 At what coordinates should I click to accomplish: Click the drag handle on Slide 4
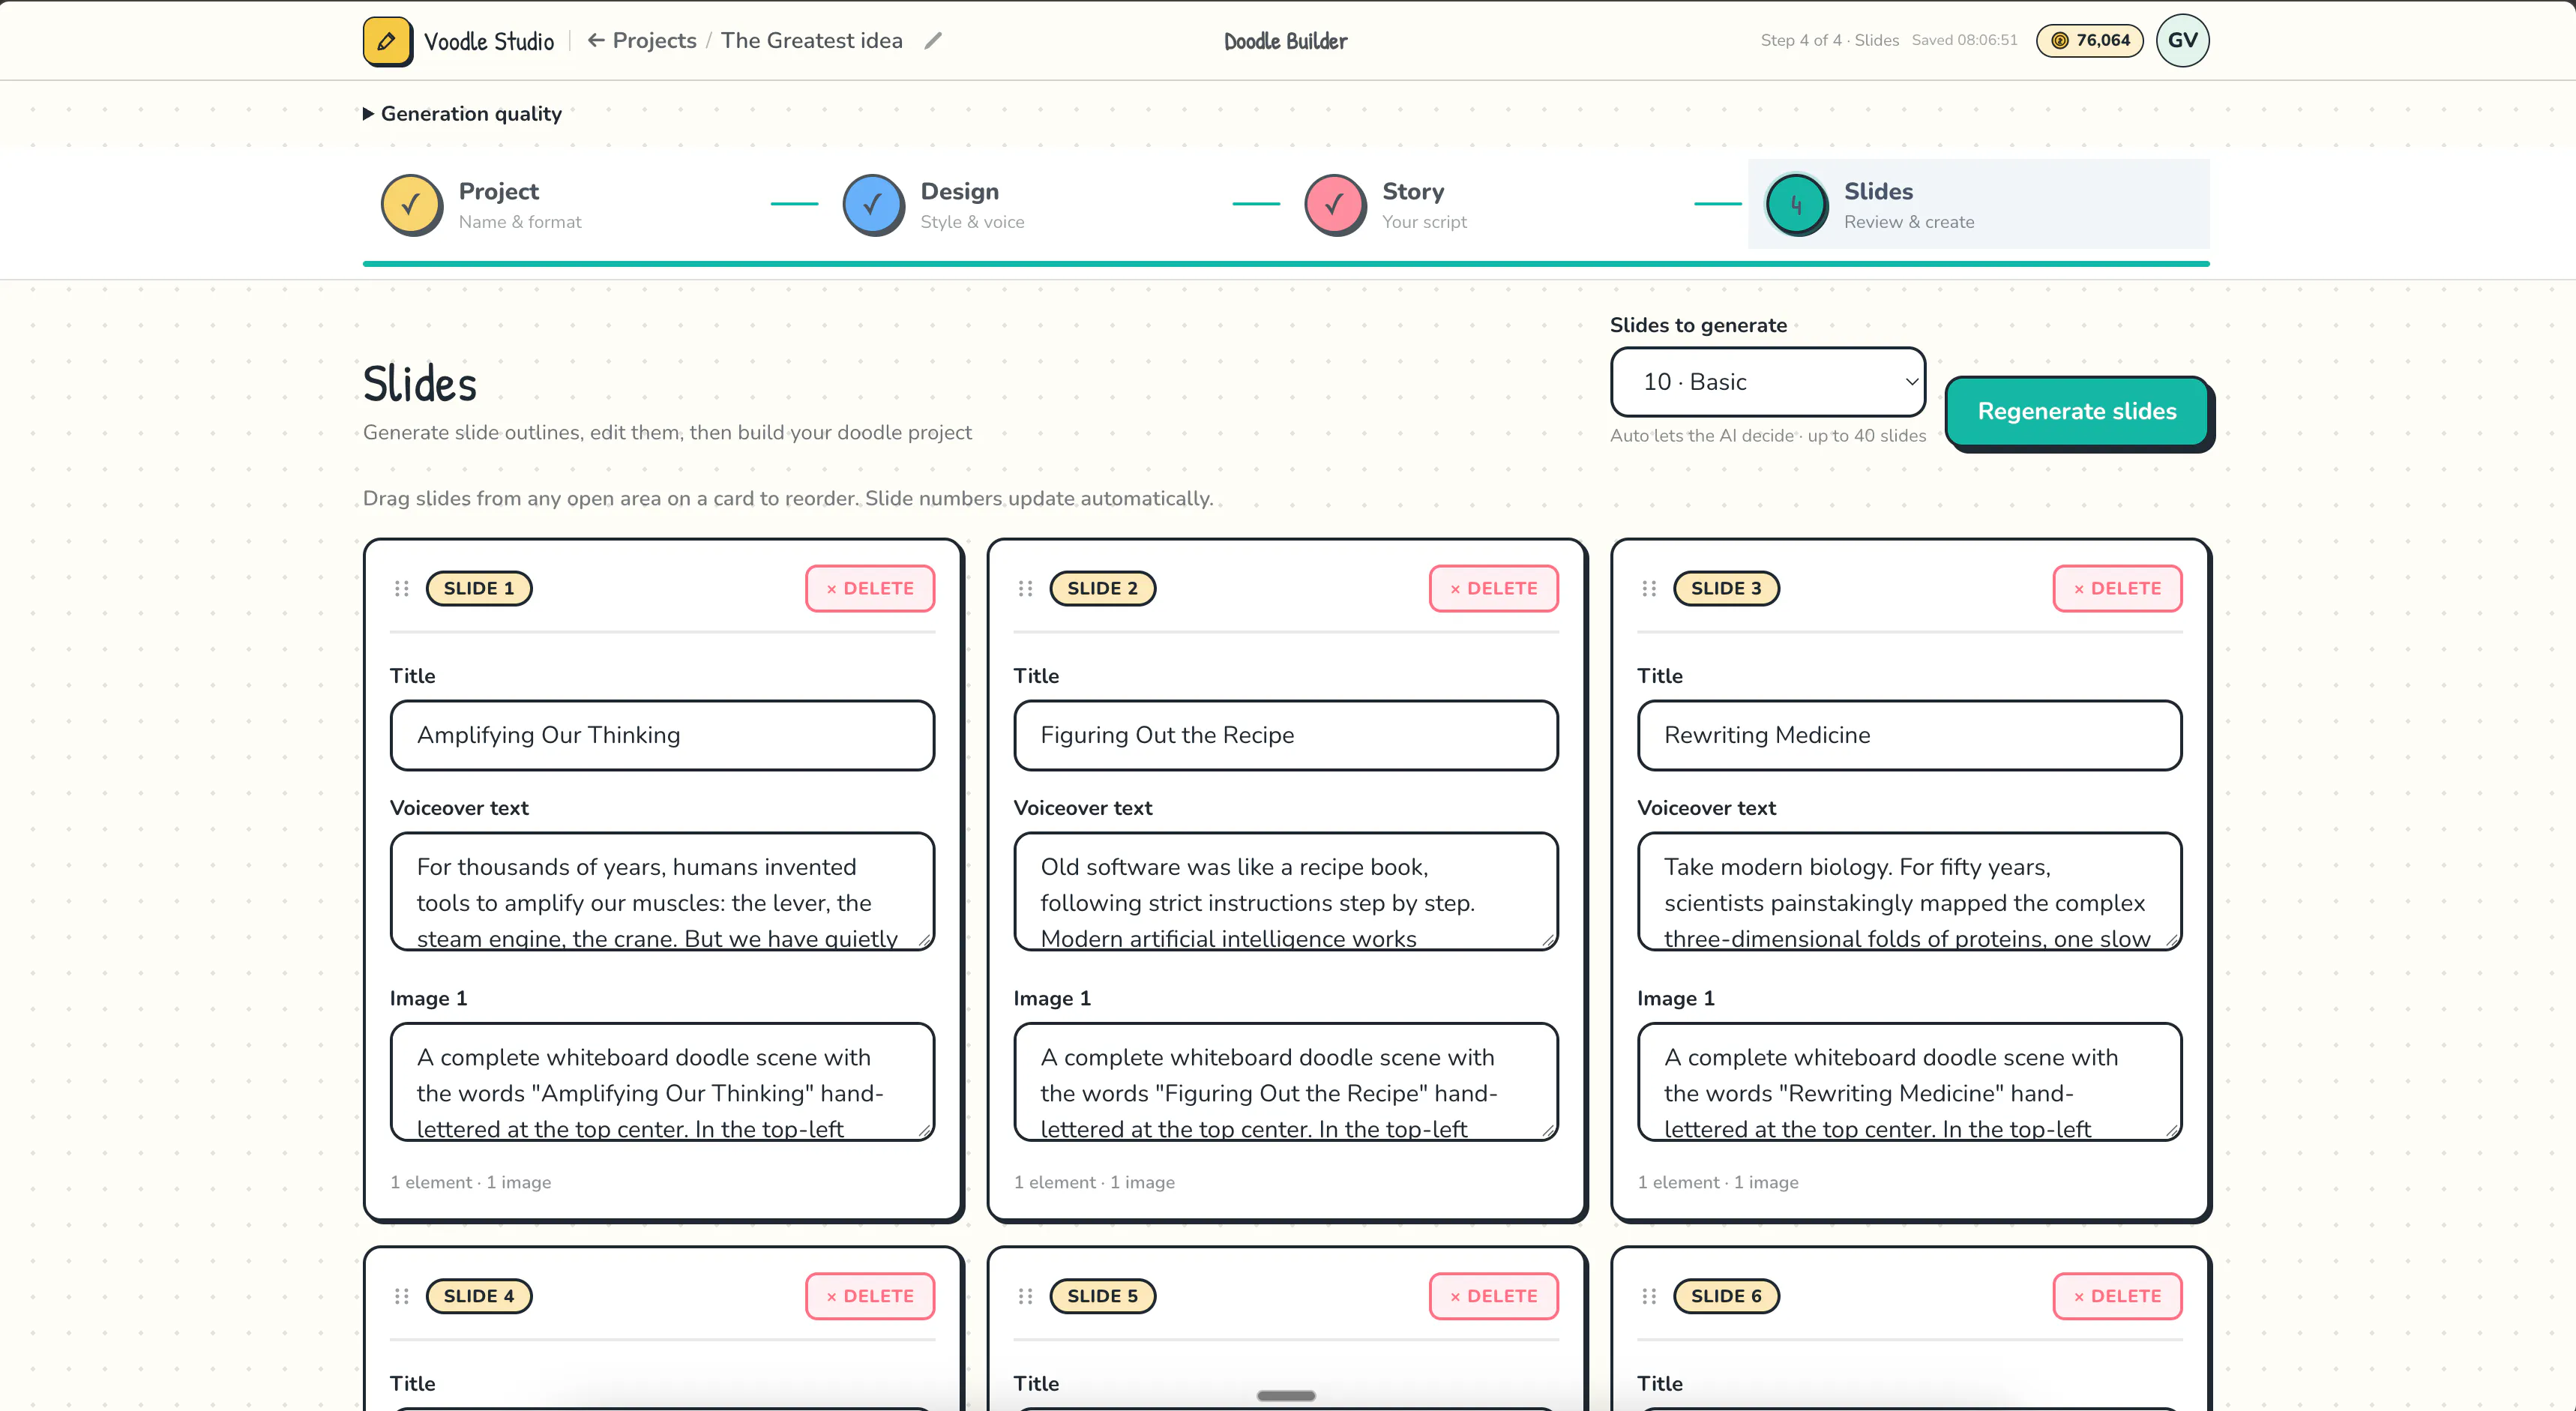(x=402, y=1296)
